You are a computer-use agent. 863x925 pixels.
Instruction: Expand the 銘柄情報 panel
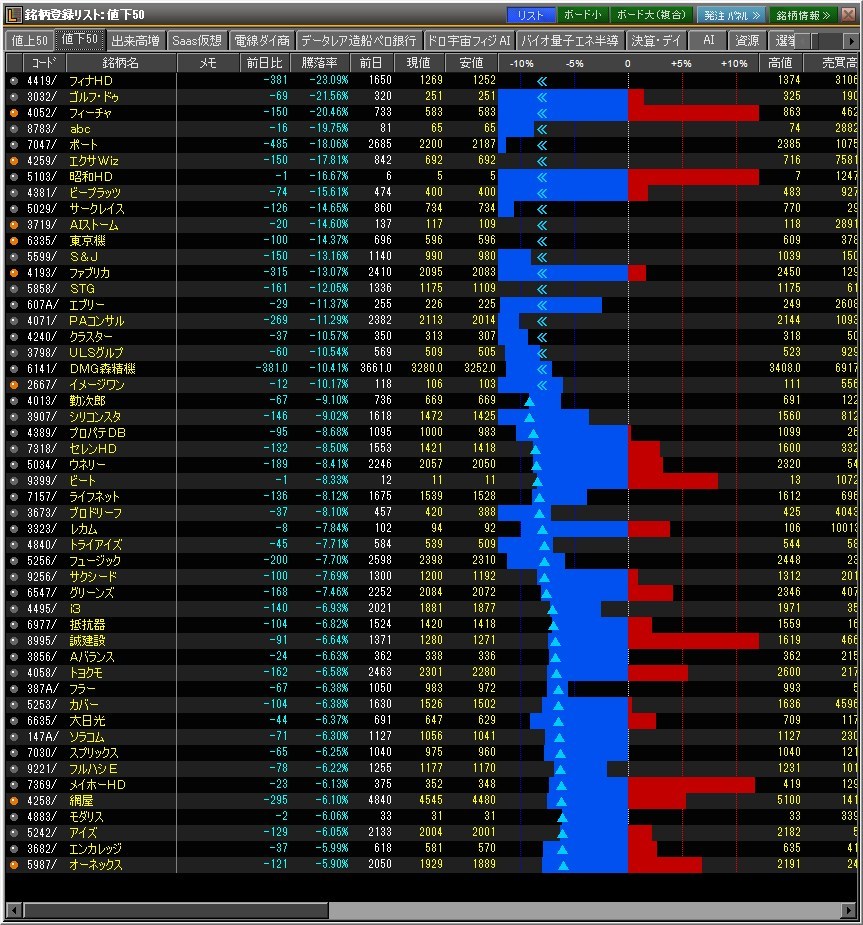pyautogui.click(x=803, y=15)
